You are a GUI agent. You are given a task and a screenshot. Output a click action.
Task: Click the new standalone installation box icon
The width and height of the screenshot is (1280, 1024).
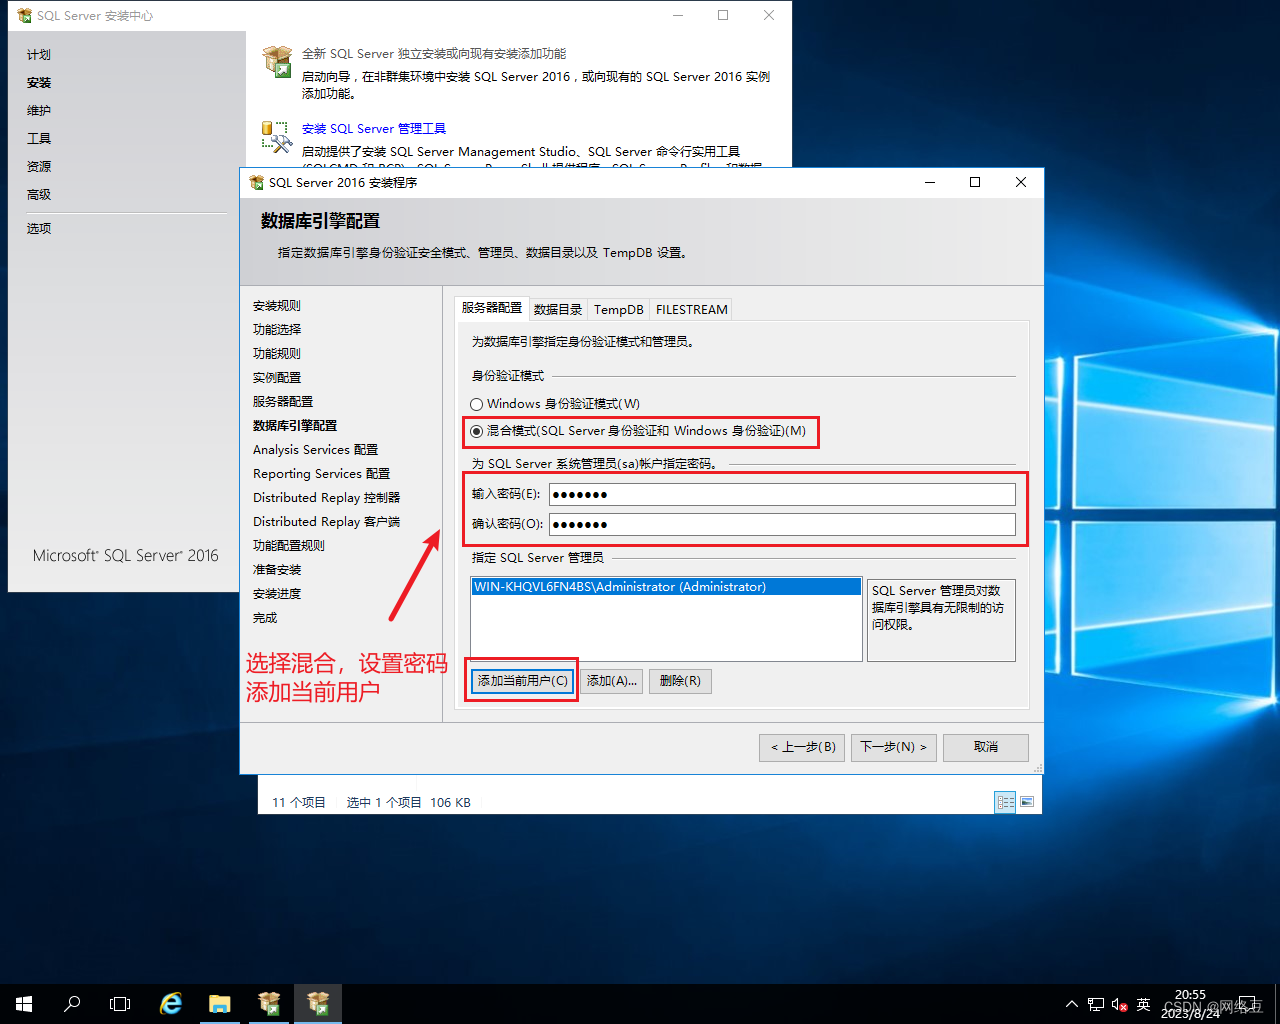tap(277, 61)
